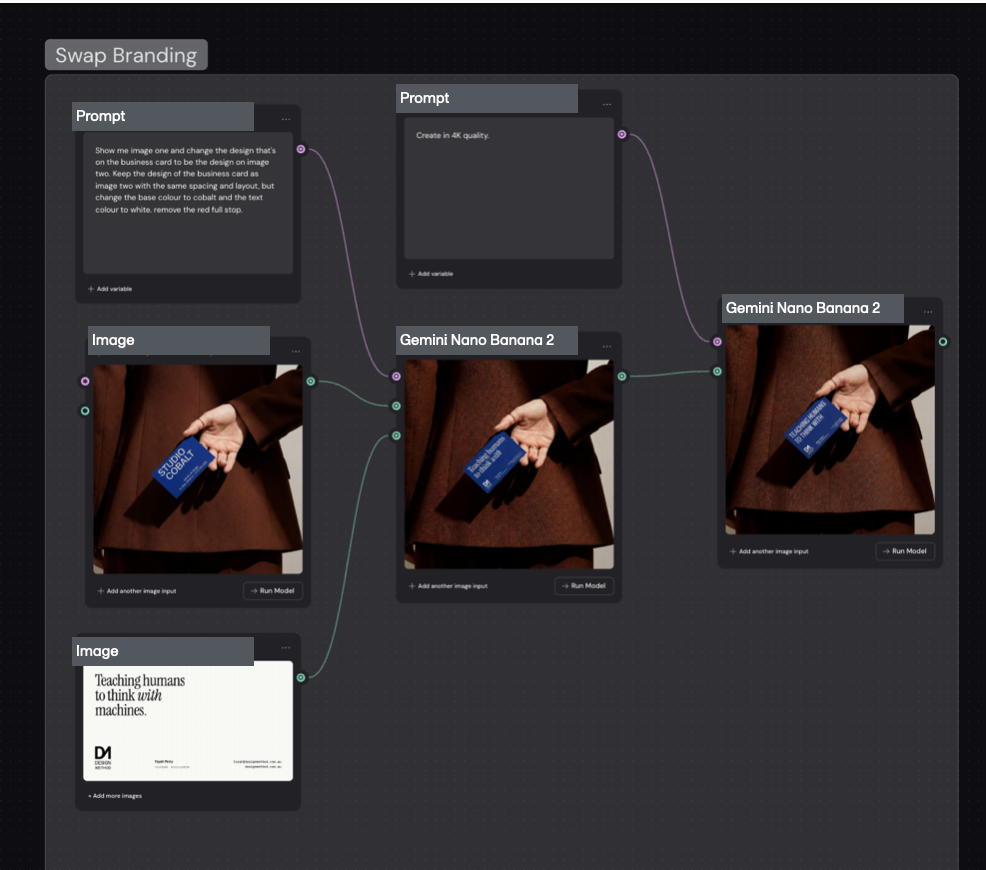The height and width of the screenshot is (870, 986).
Task: Click the first green image input port of the middle Gemini node
Action: click(x=396, y=406)
